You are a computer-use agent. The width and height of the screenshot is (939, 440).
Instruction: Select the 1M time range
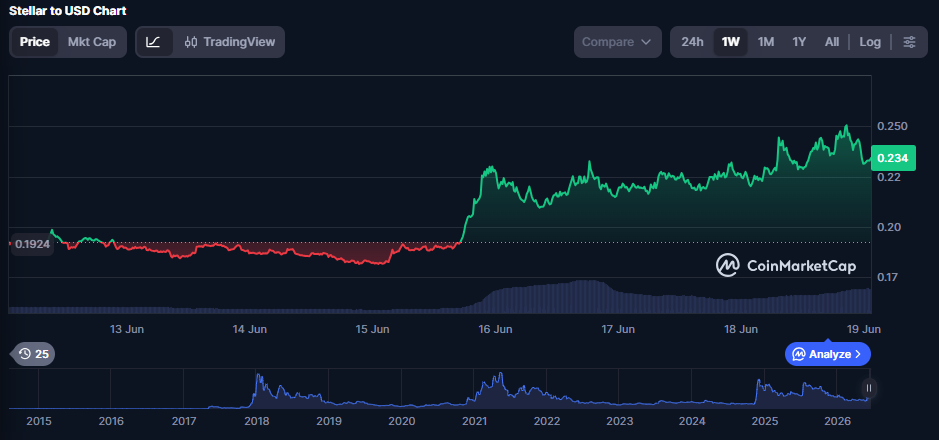click(x=766, y=42)
